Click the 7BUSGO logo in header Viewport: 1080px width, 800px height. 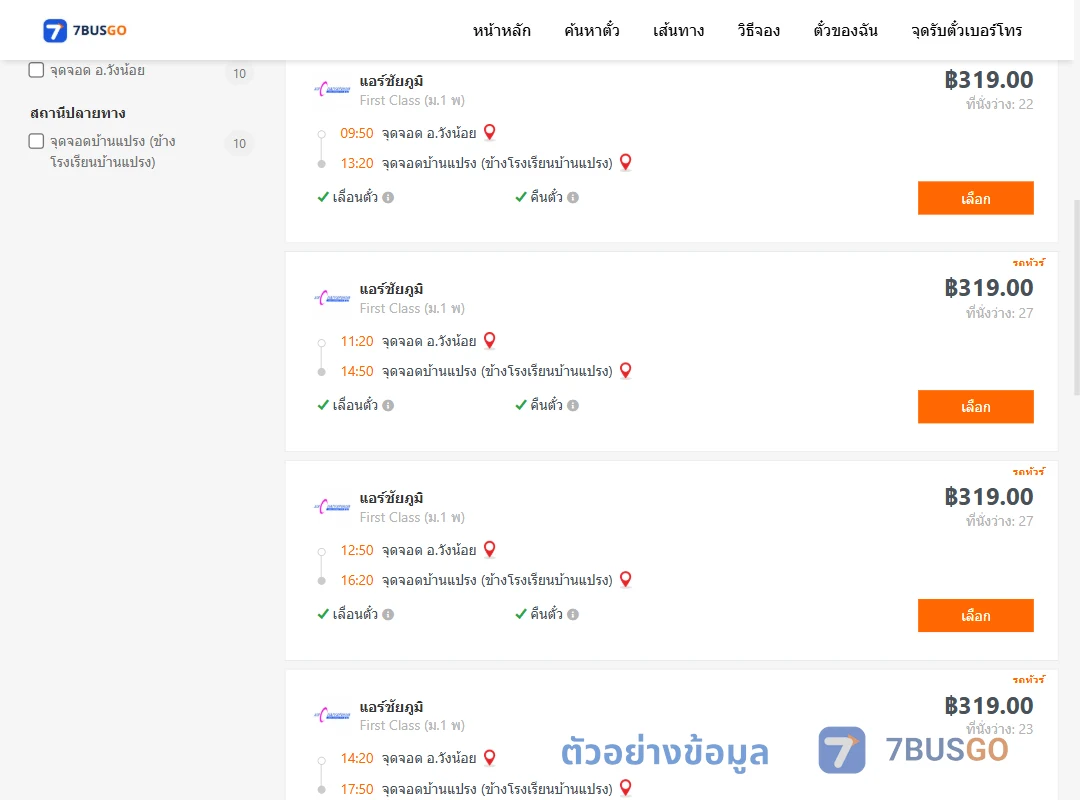[85, 30]
